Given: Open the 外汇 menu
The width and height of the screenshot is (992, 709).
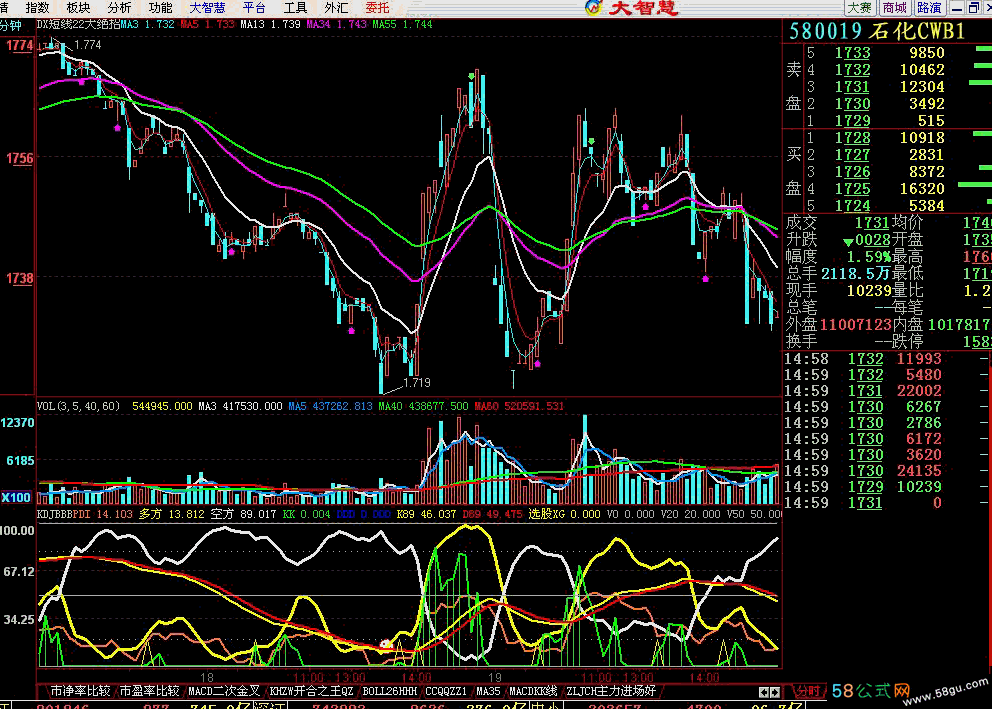Looking at the screenshot, I should [x=337, y=8].
